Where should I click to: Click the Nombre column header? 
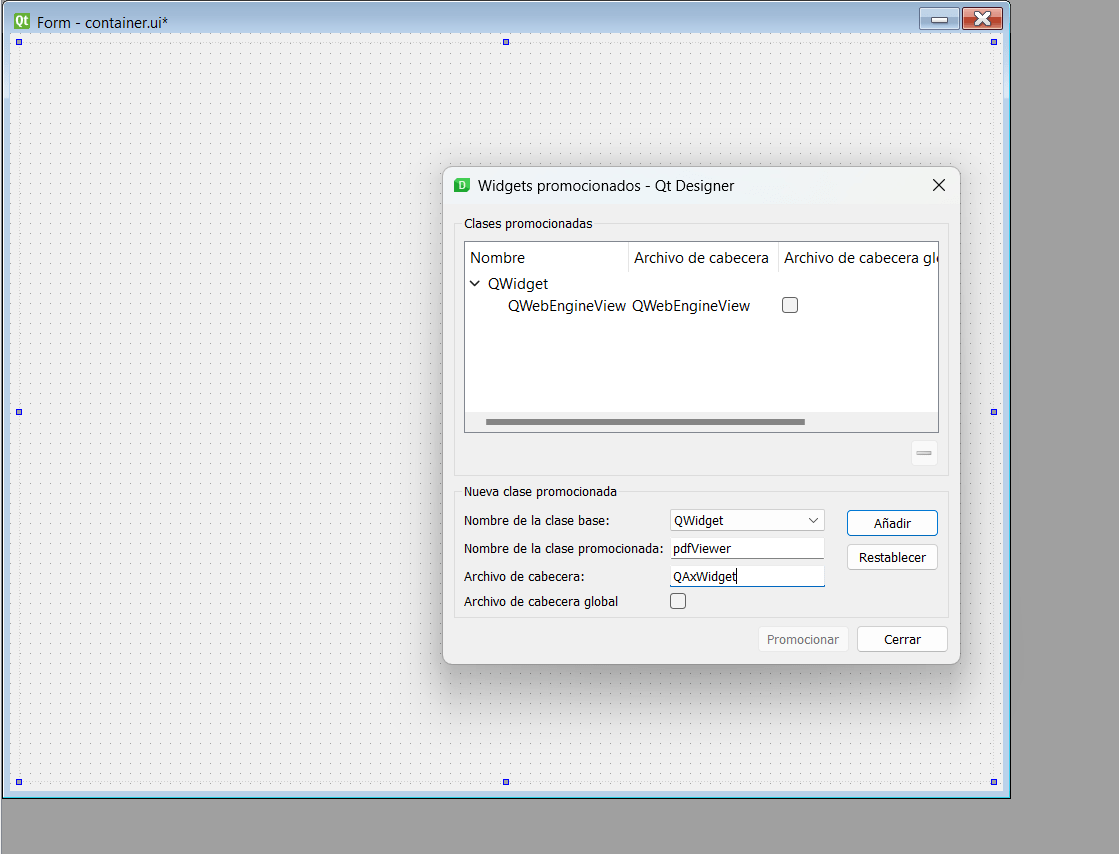coord(546,258)
